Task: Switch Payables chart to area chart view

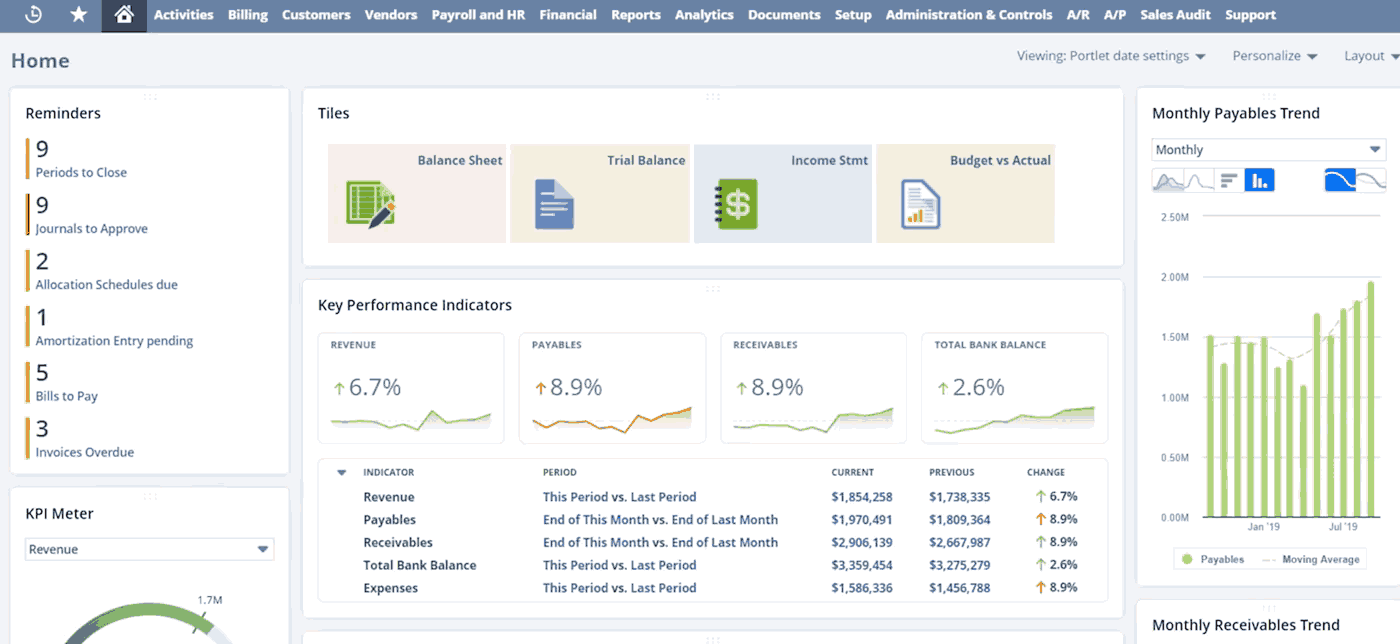Action: [x=1168, y=181]
